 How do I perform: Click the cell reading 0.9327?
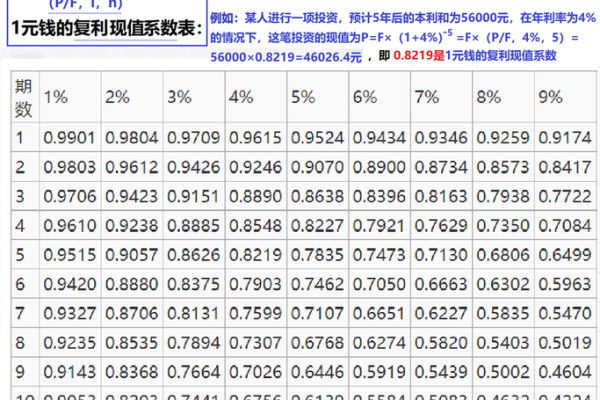coord(69,313)
